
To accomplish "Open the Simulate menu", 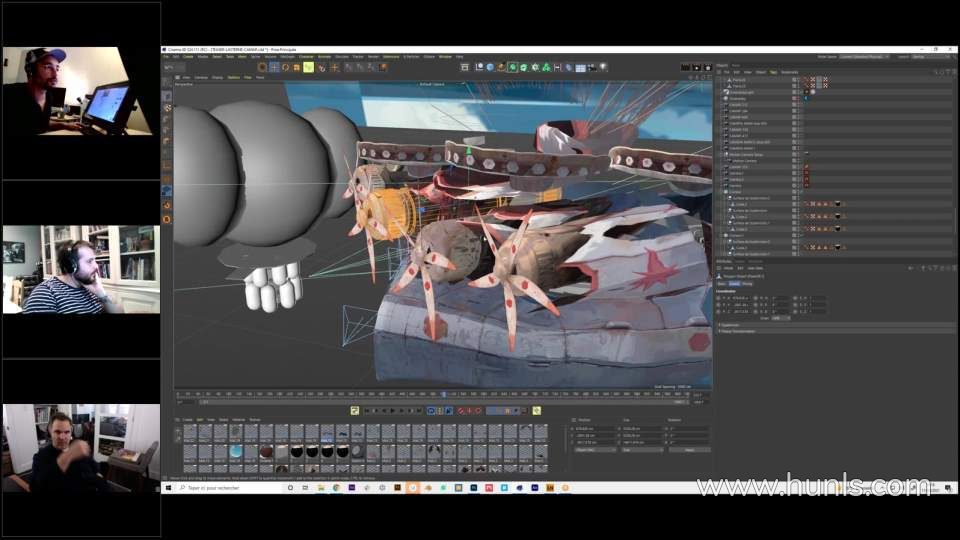I will [x=342, y=56].
